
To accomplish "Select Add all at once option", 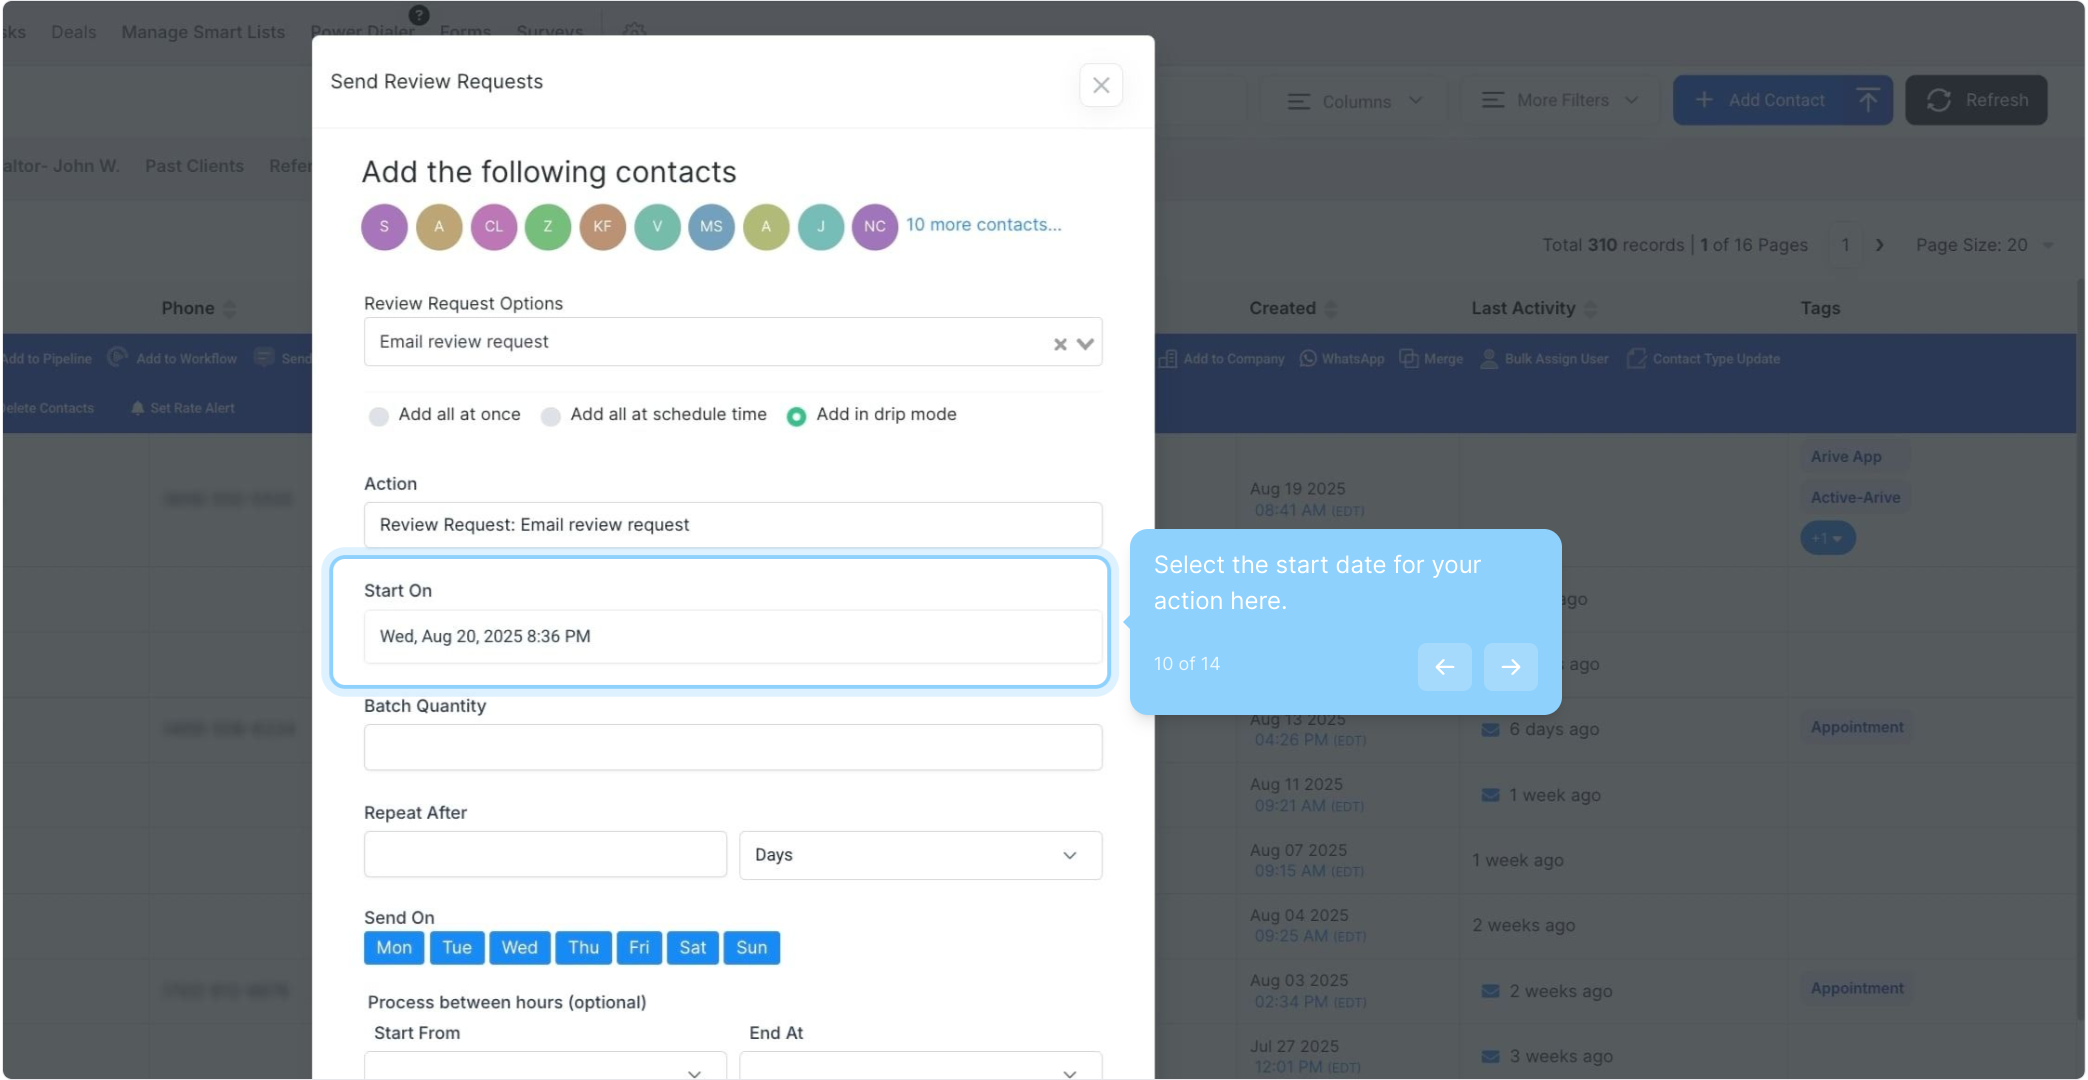I will [x=379, y=416].
